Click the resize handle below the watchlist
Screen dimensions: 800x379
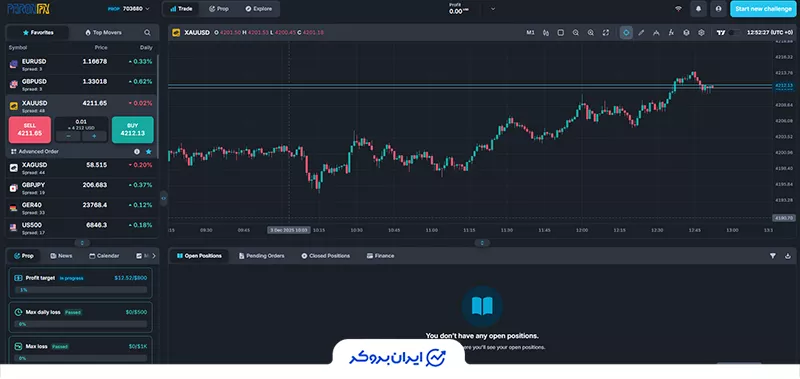click(x=82, y=243)
